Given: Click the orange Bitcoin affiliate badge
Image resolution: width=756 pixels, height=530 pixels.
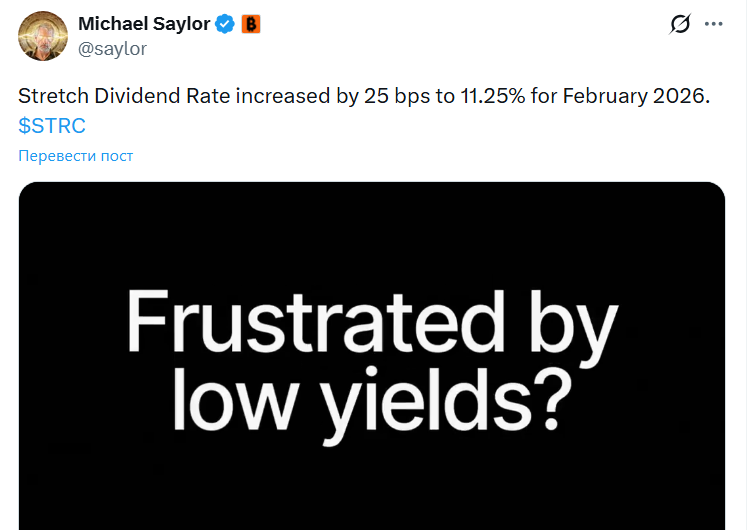Looking at the screenshot, I should click(x=250, y=24).
